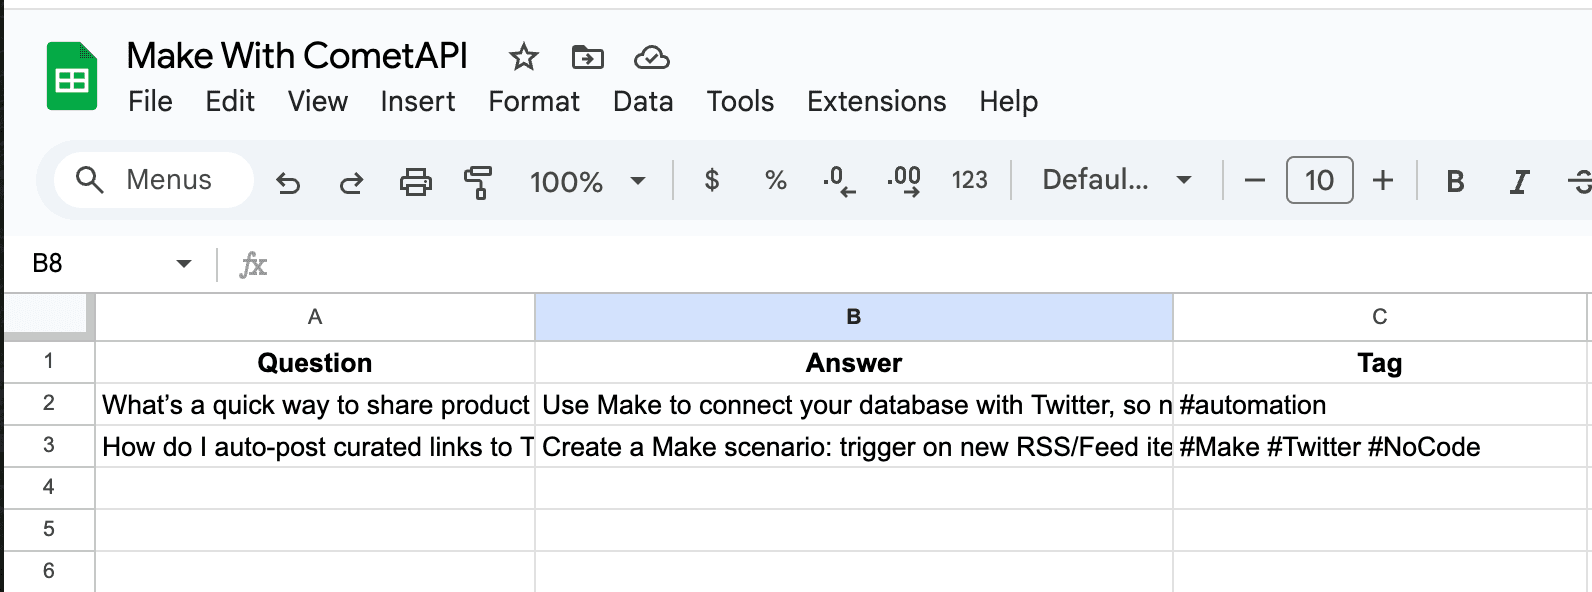Click the move to folder icon
Image resolution: width=1592 pixels, height=592 pixels.
(x=587, y=57)
